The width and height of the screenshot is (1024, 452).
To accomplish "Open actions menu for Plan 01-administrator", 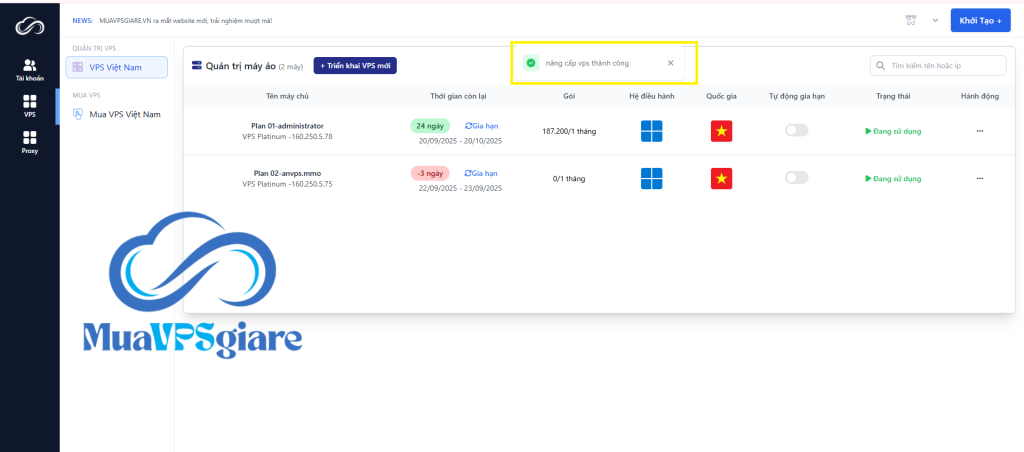I will coord(979,131).
